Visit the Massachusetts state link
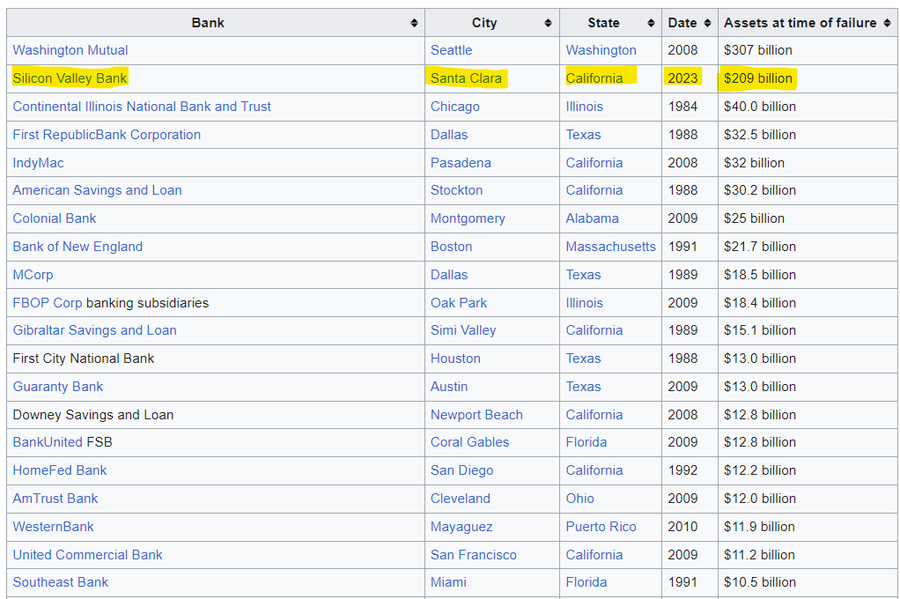The width and height of the screenshot is (900, 599). click(x=610, y=247)
